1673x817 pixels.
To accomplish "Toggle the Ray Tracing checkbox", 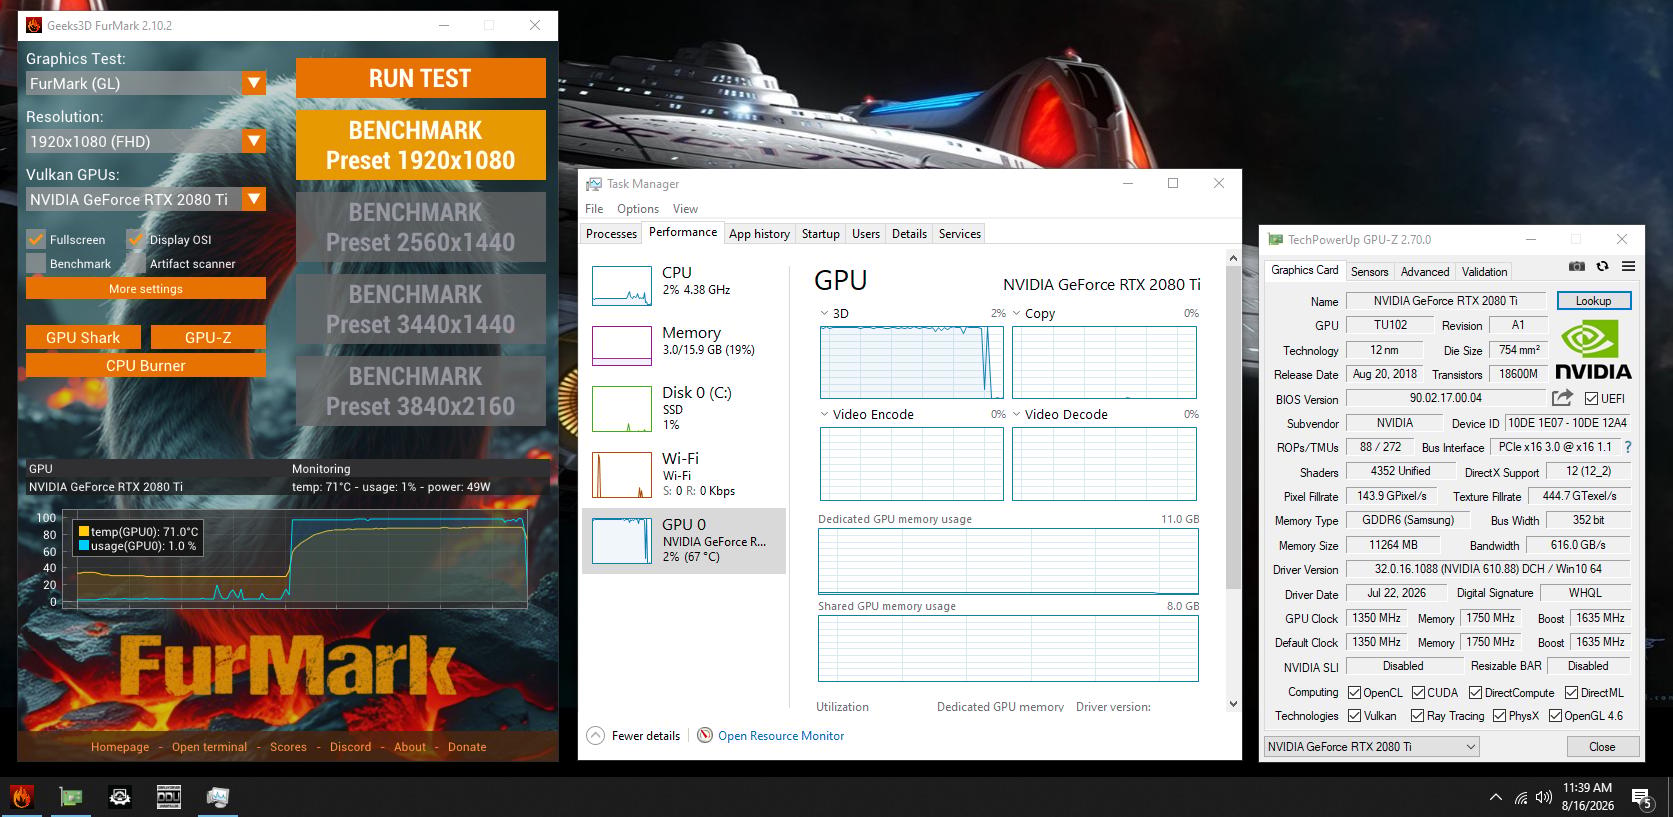I will point(1417,715).
